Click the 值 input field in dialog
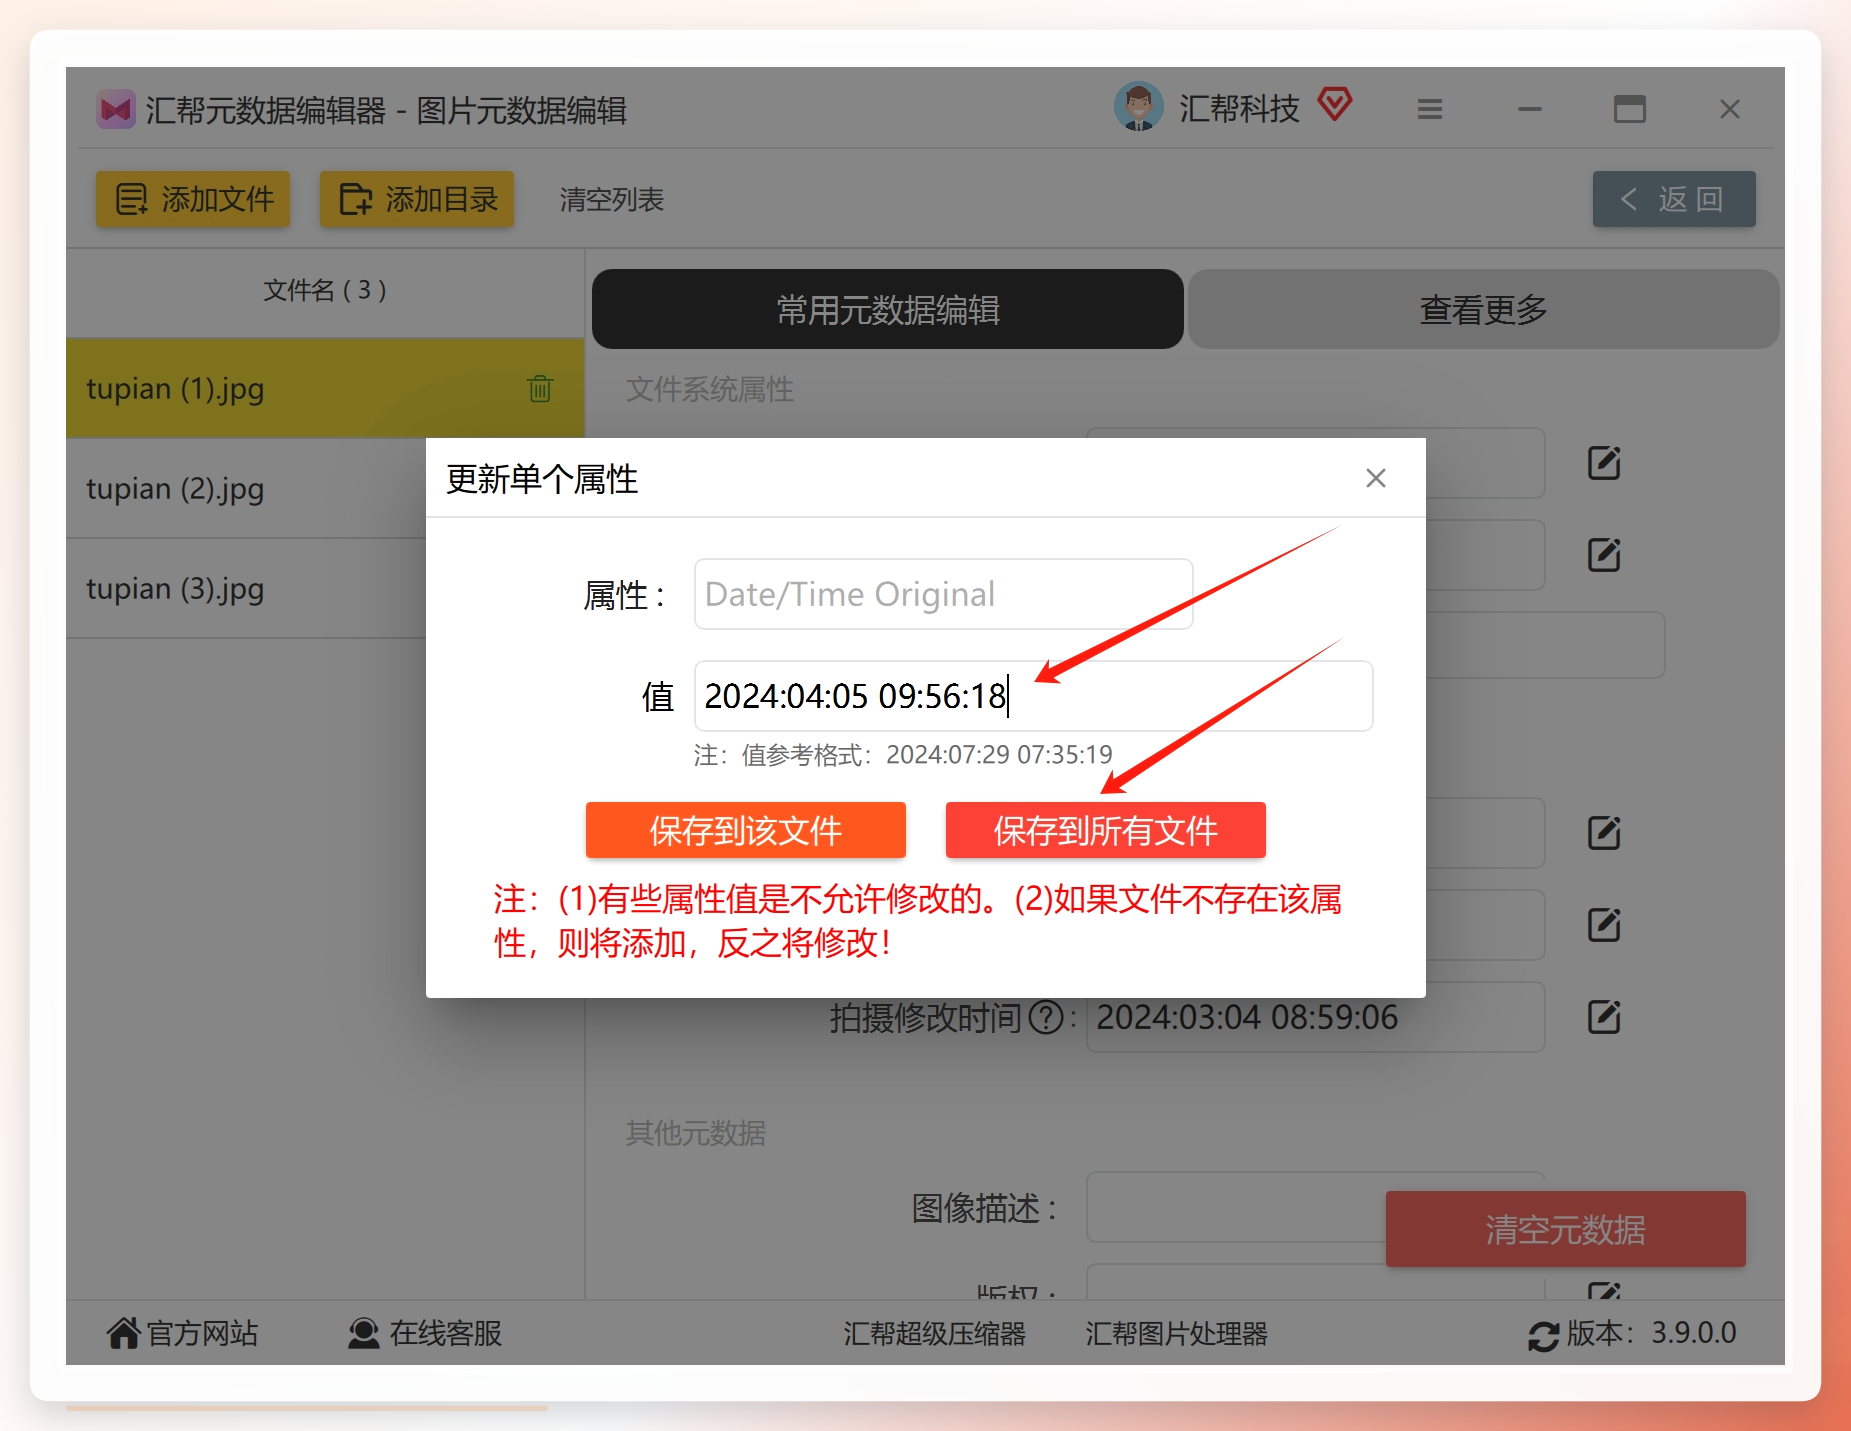The height and width of the screenshot is (1431, 1851). (x=1034, y=696)
